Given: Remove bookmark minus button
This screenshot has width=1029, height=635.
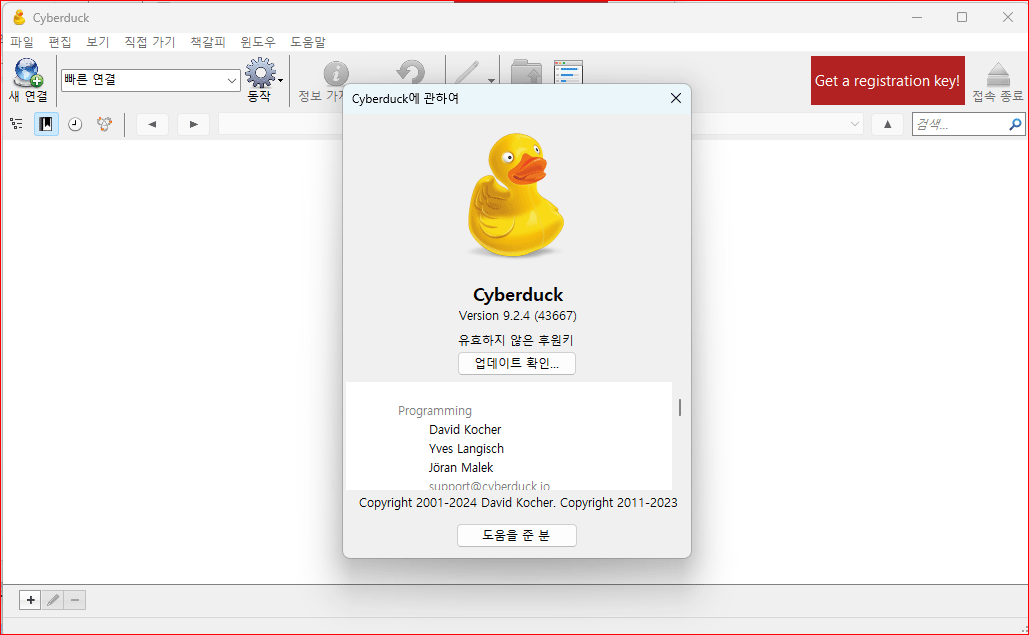Looking at the screenshot, I should (x=75, y=600).
